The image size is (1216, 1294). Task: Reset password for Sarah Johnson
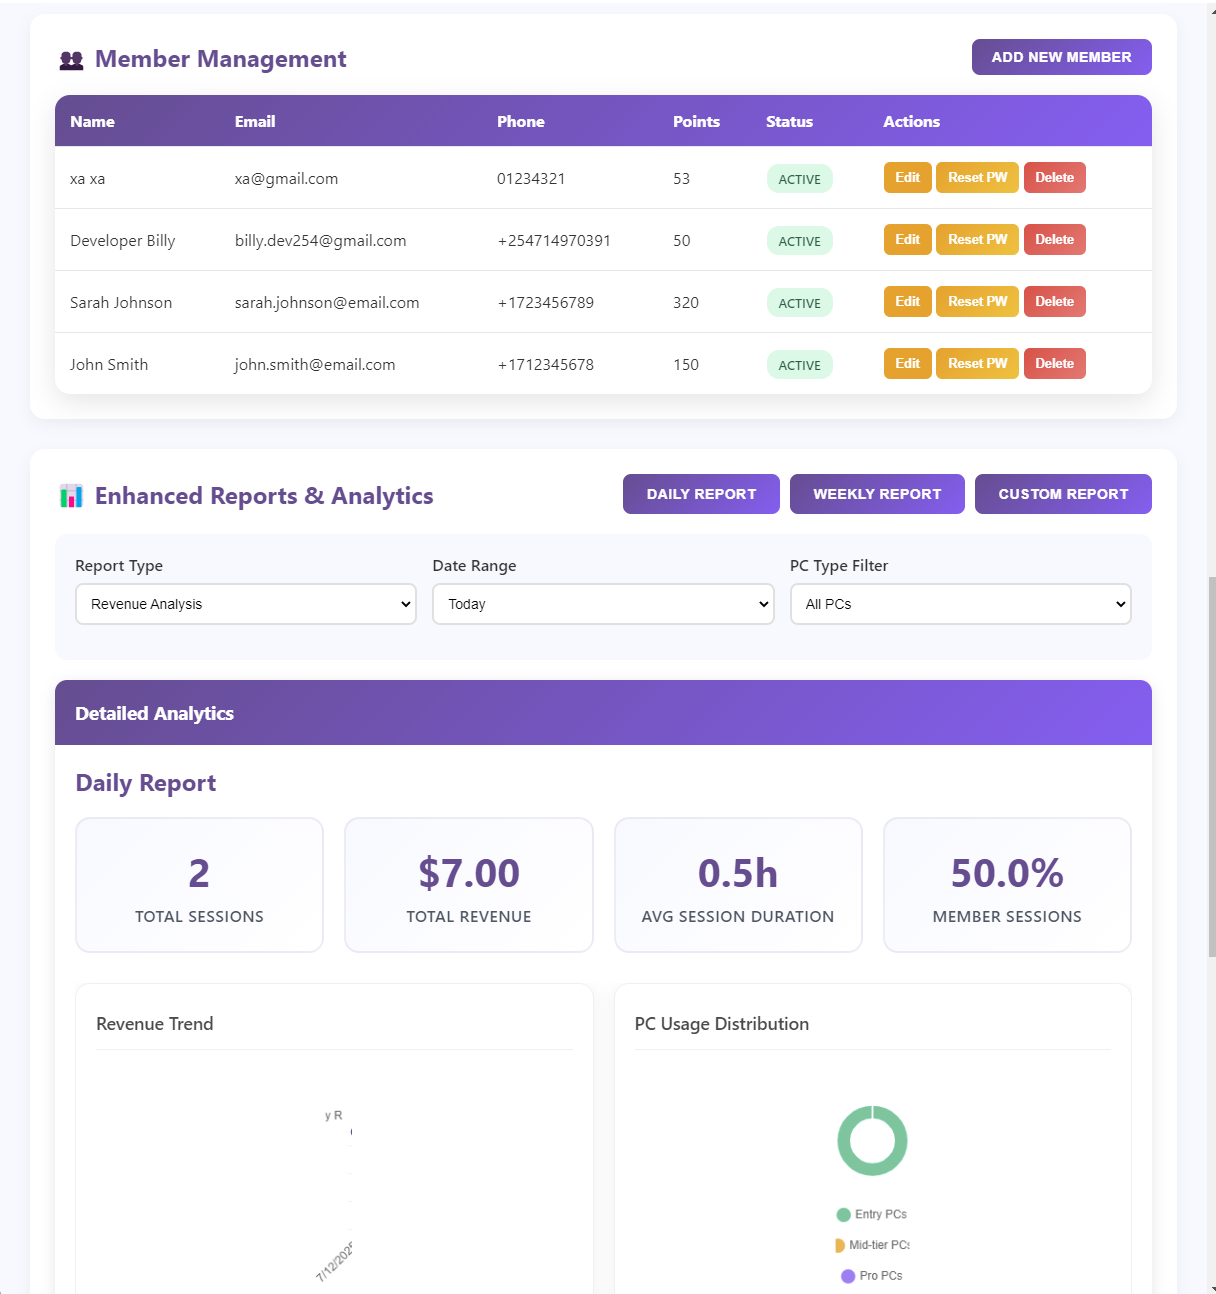(977, 301)
